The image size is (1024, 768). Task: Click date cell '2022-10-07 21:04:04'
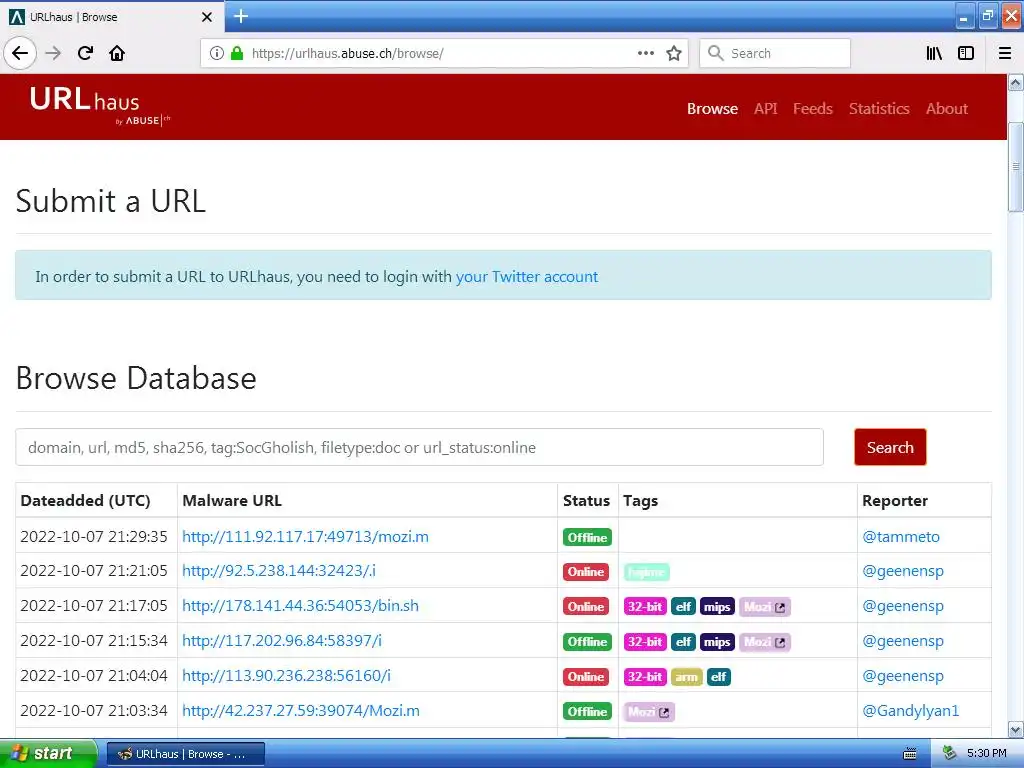click(x=94, y=676)
